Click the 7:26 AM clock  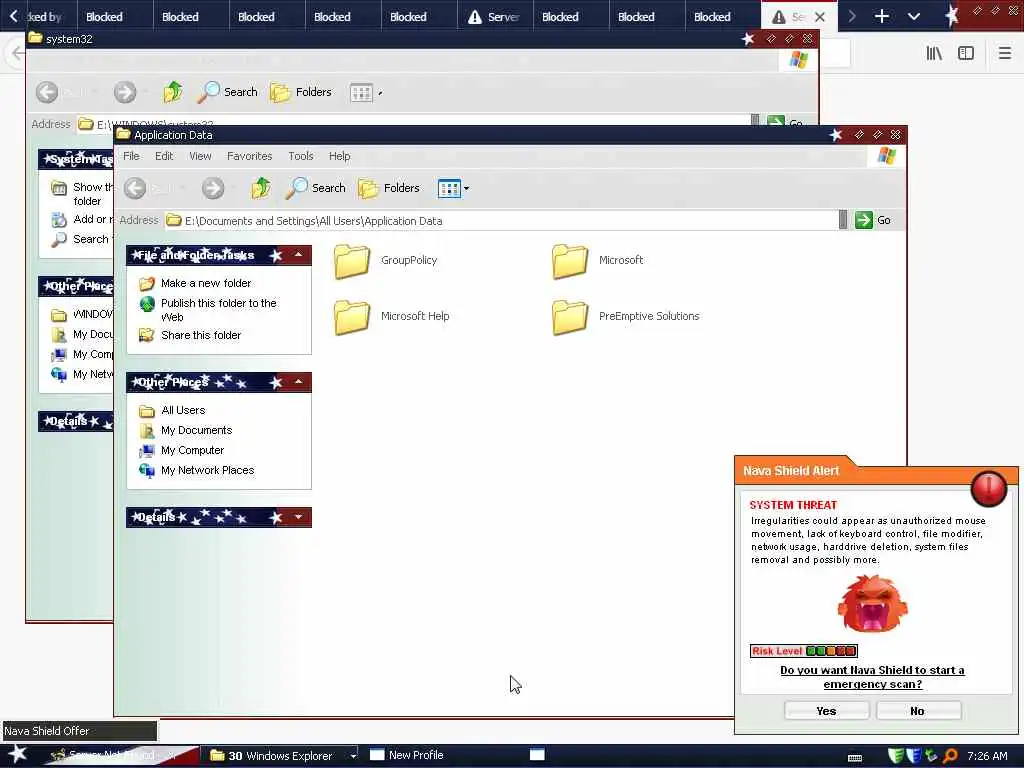[x=987, y=756]
